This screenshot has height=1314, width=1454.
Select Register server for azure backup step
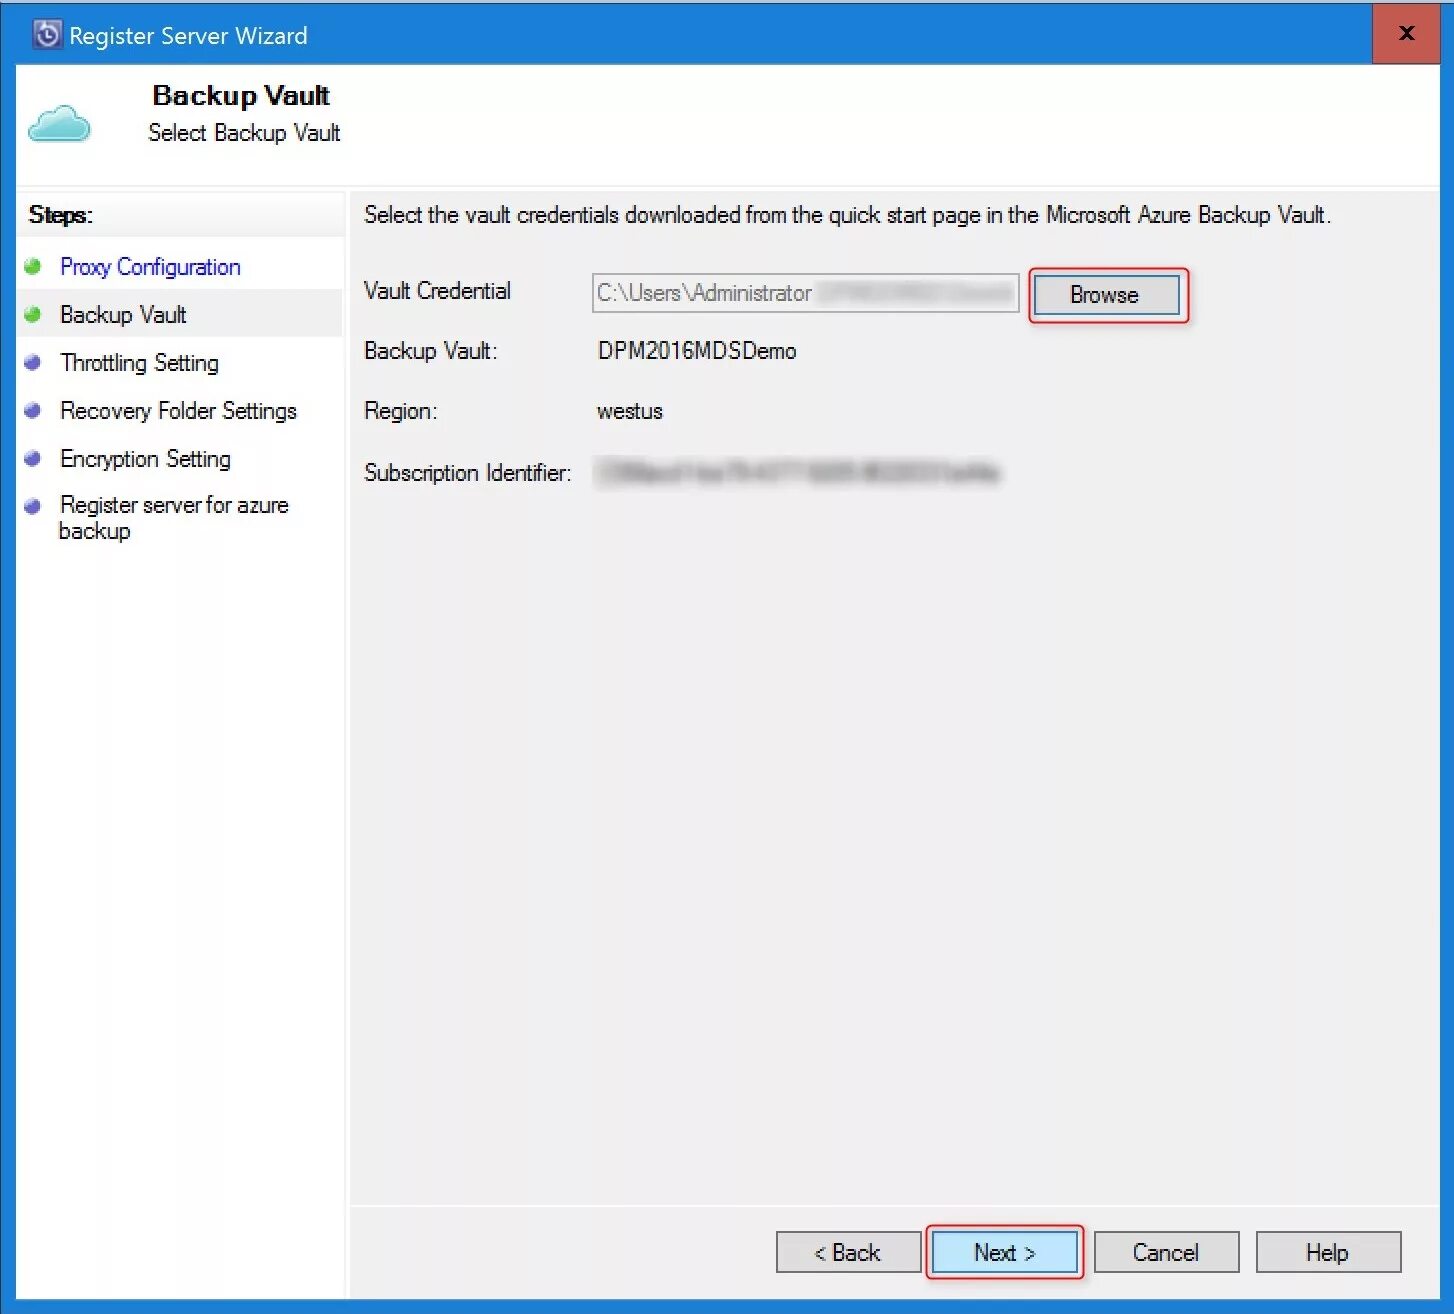coord(174,518)
